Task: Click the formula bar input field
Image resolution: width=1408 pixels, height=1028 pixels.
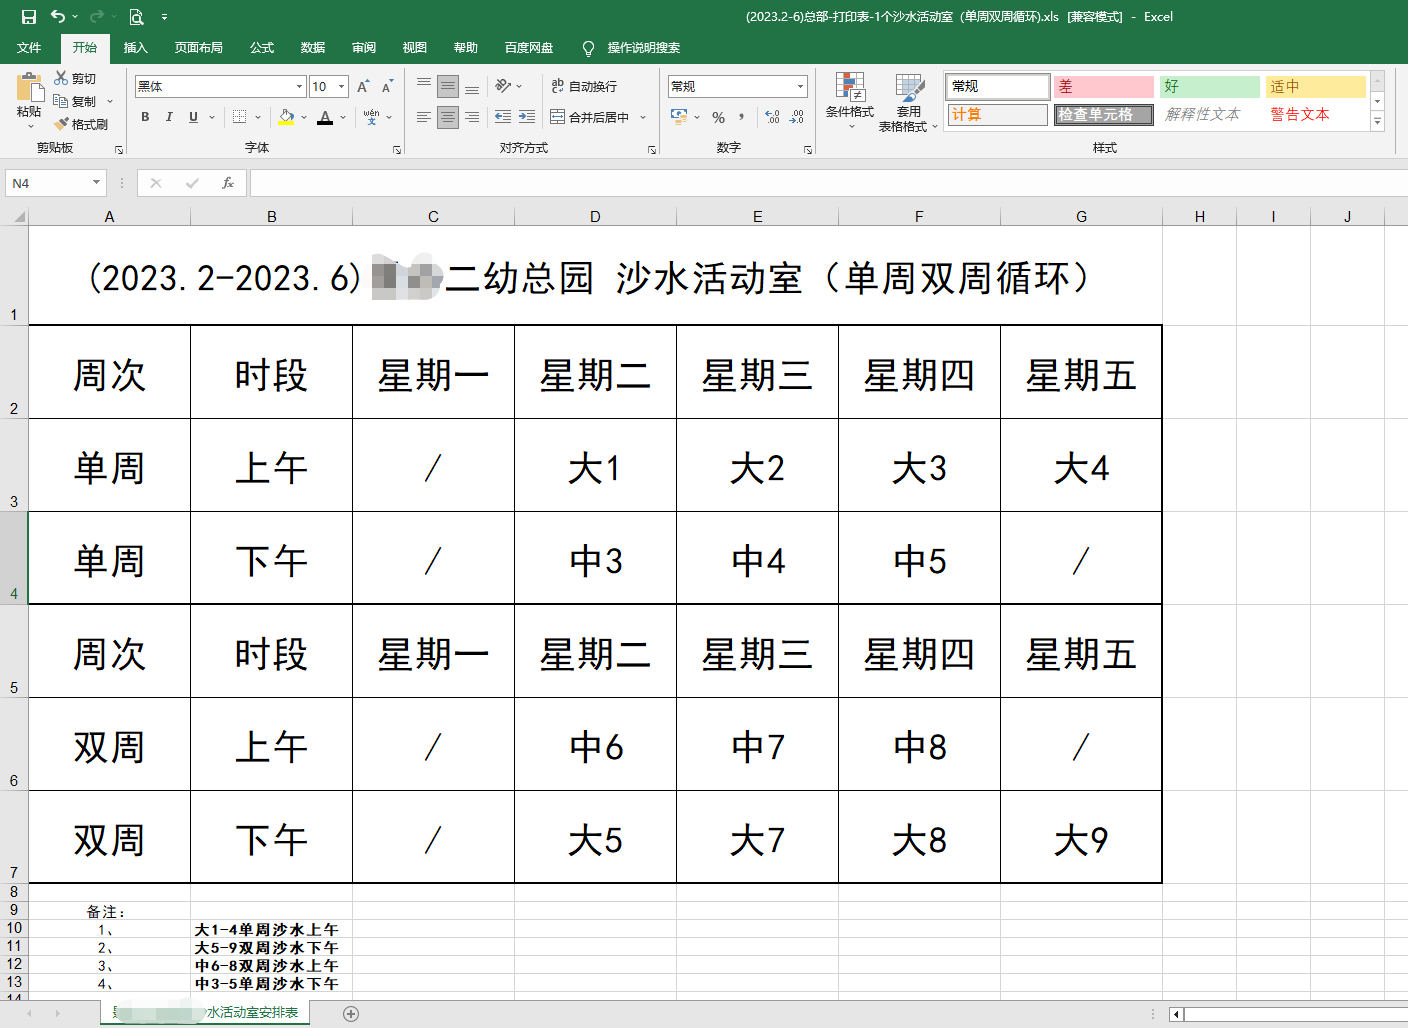Action: tap(828, 183)
